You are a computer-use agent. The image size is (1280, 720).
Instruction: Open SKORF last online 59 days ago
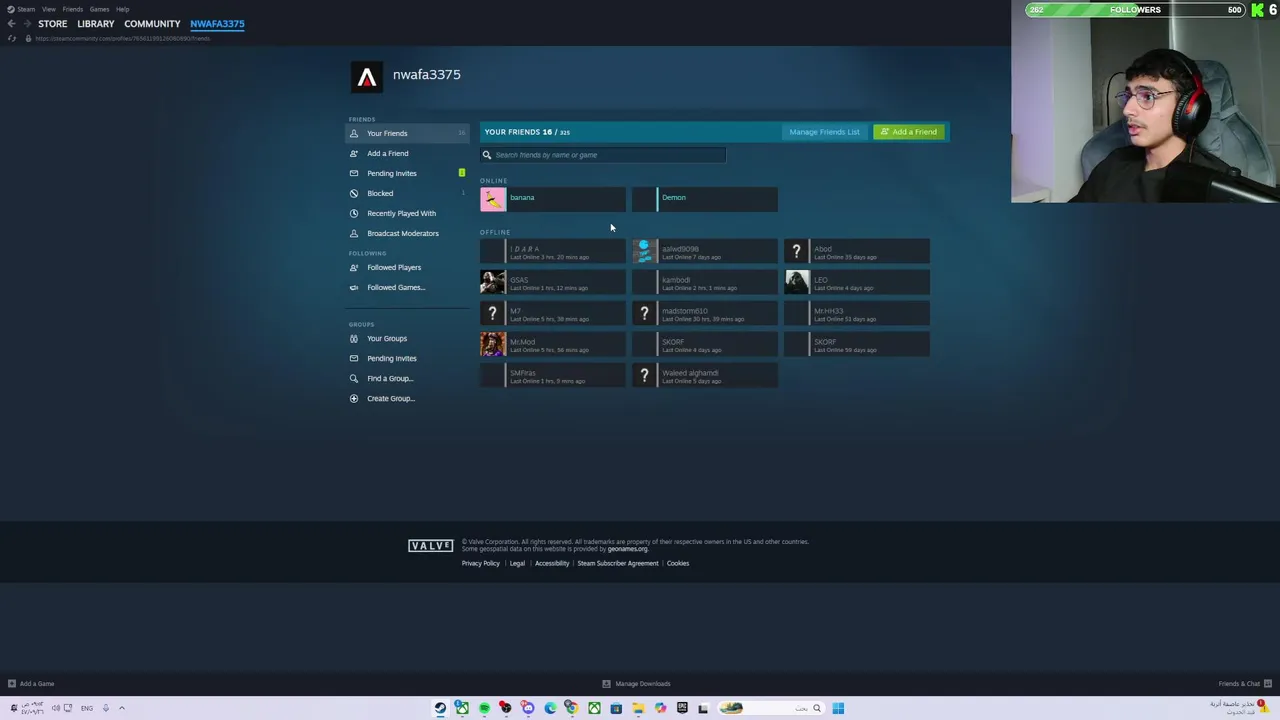pyautogui.click(x=857, y=345)
